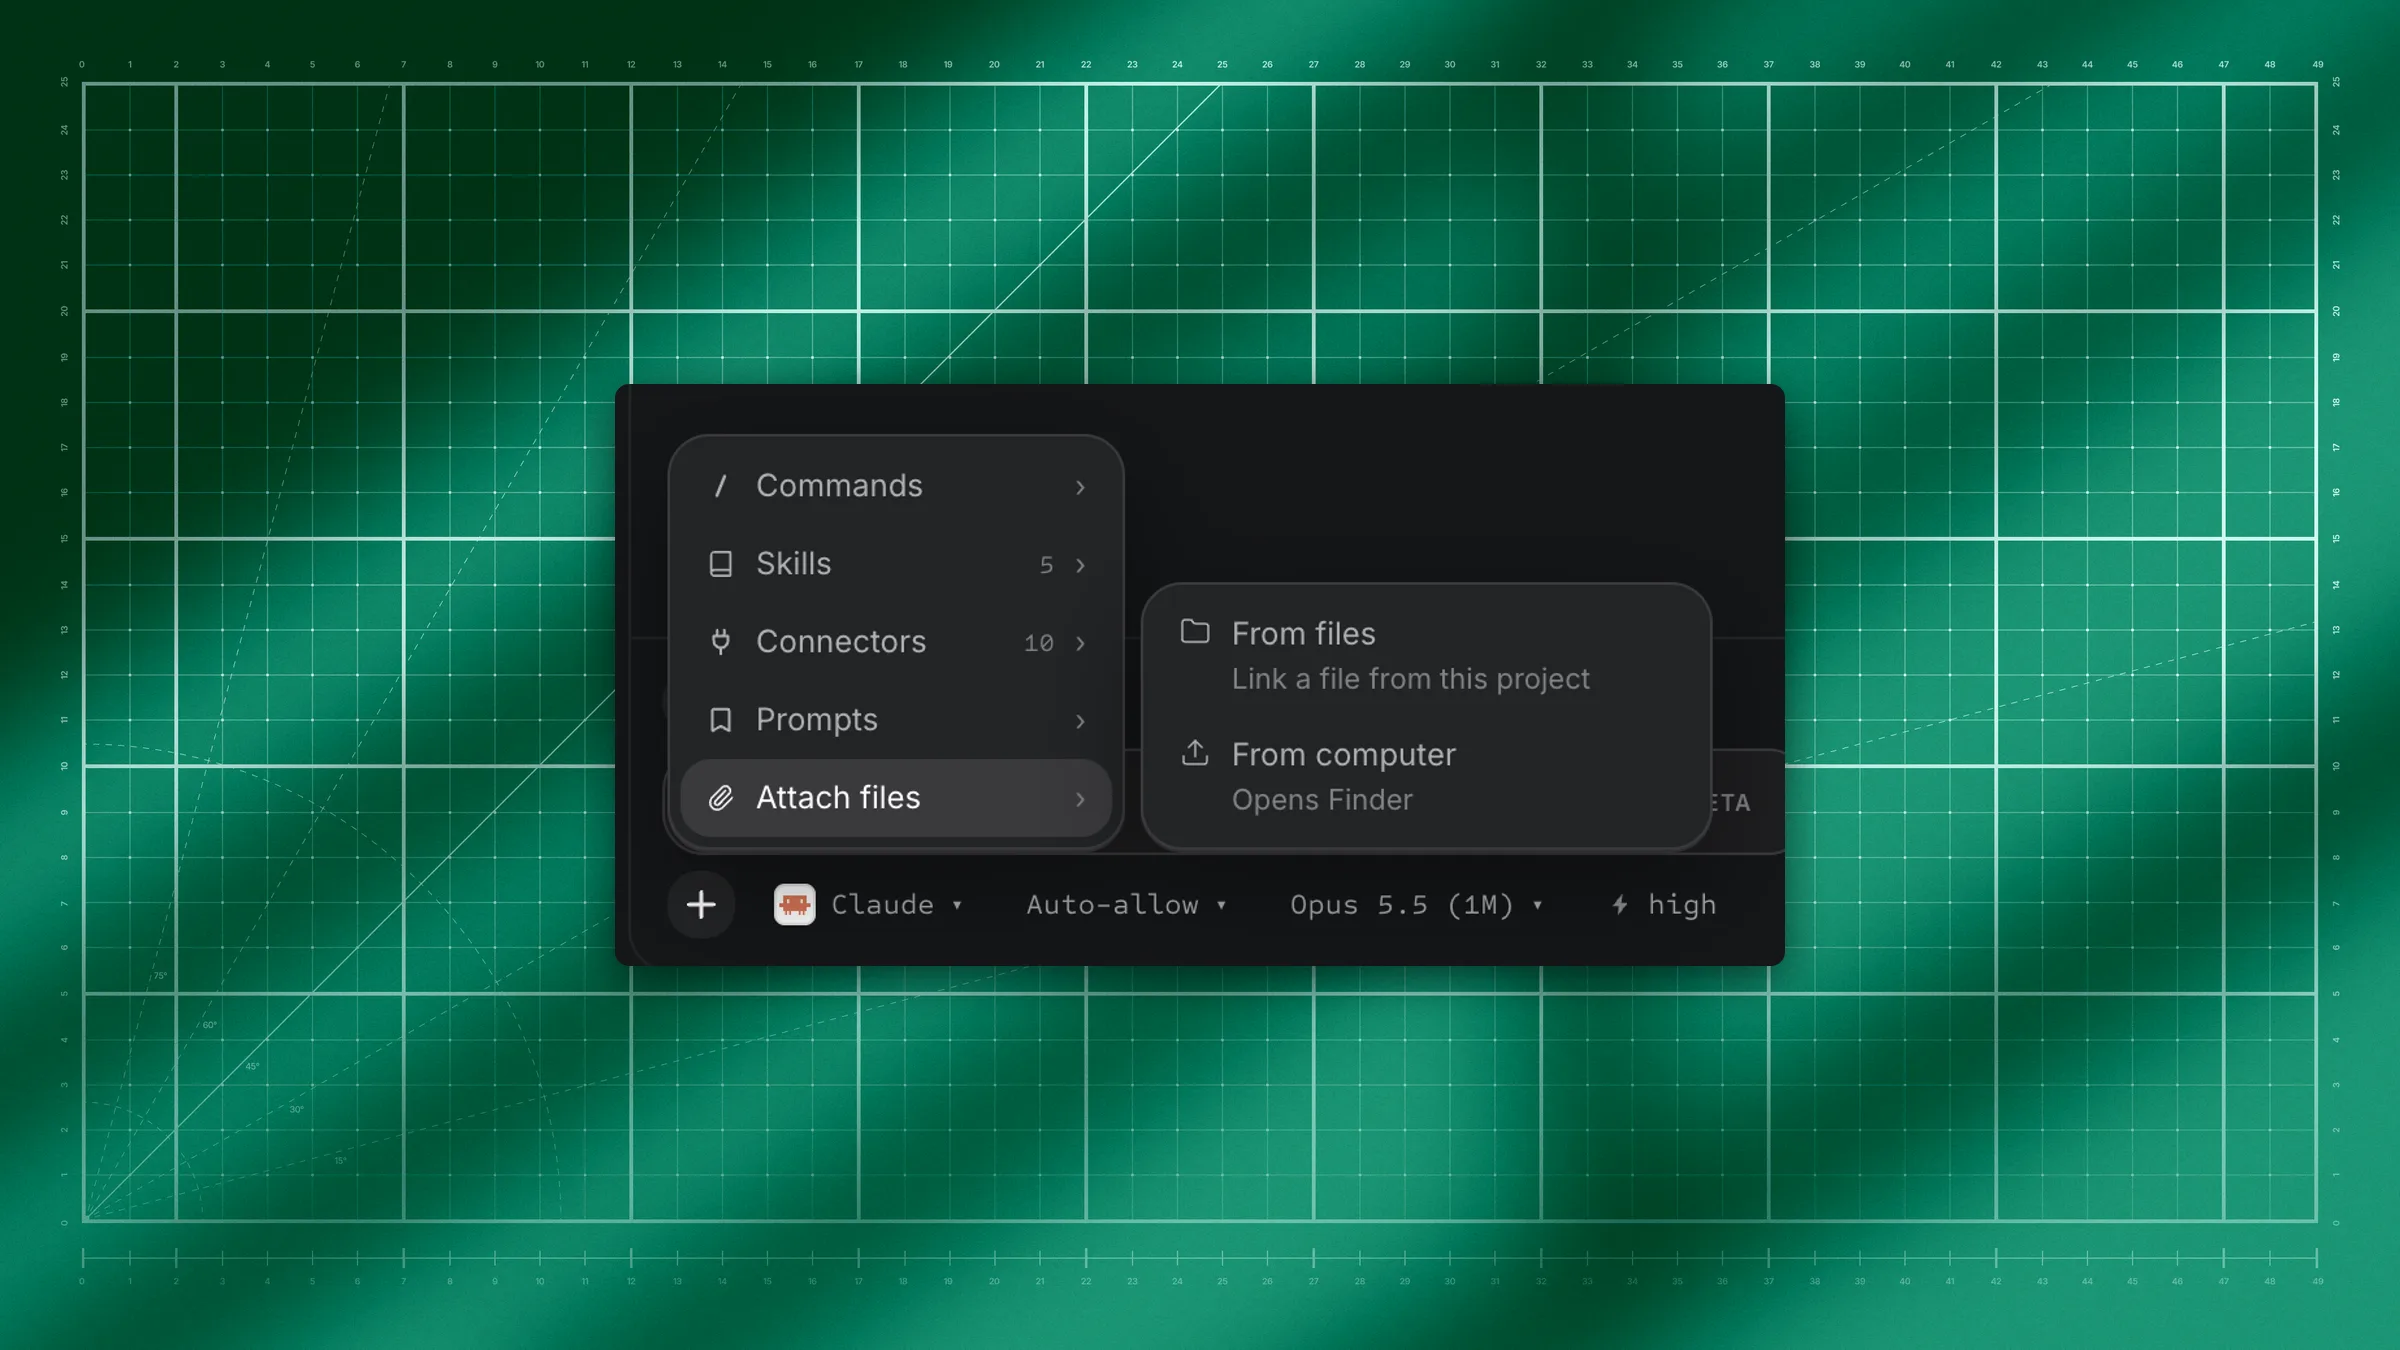Click the book icon next to Skills
2400x1350 pixels.
[720, 564]
